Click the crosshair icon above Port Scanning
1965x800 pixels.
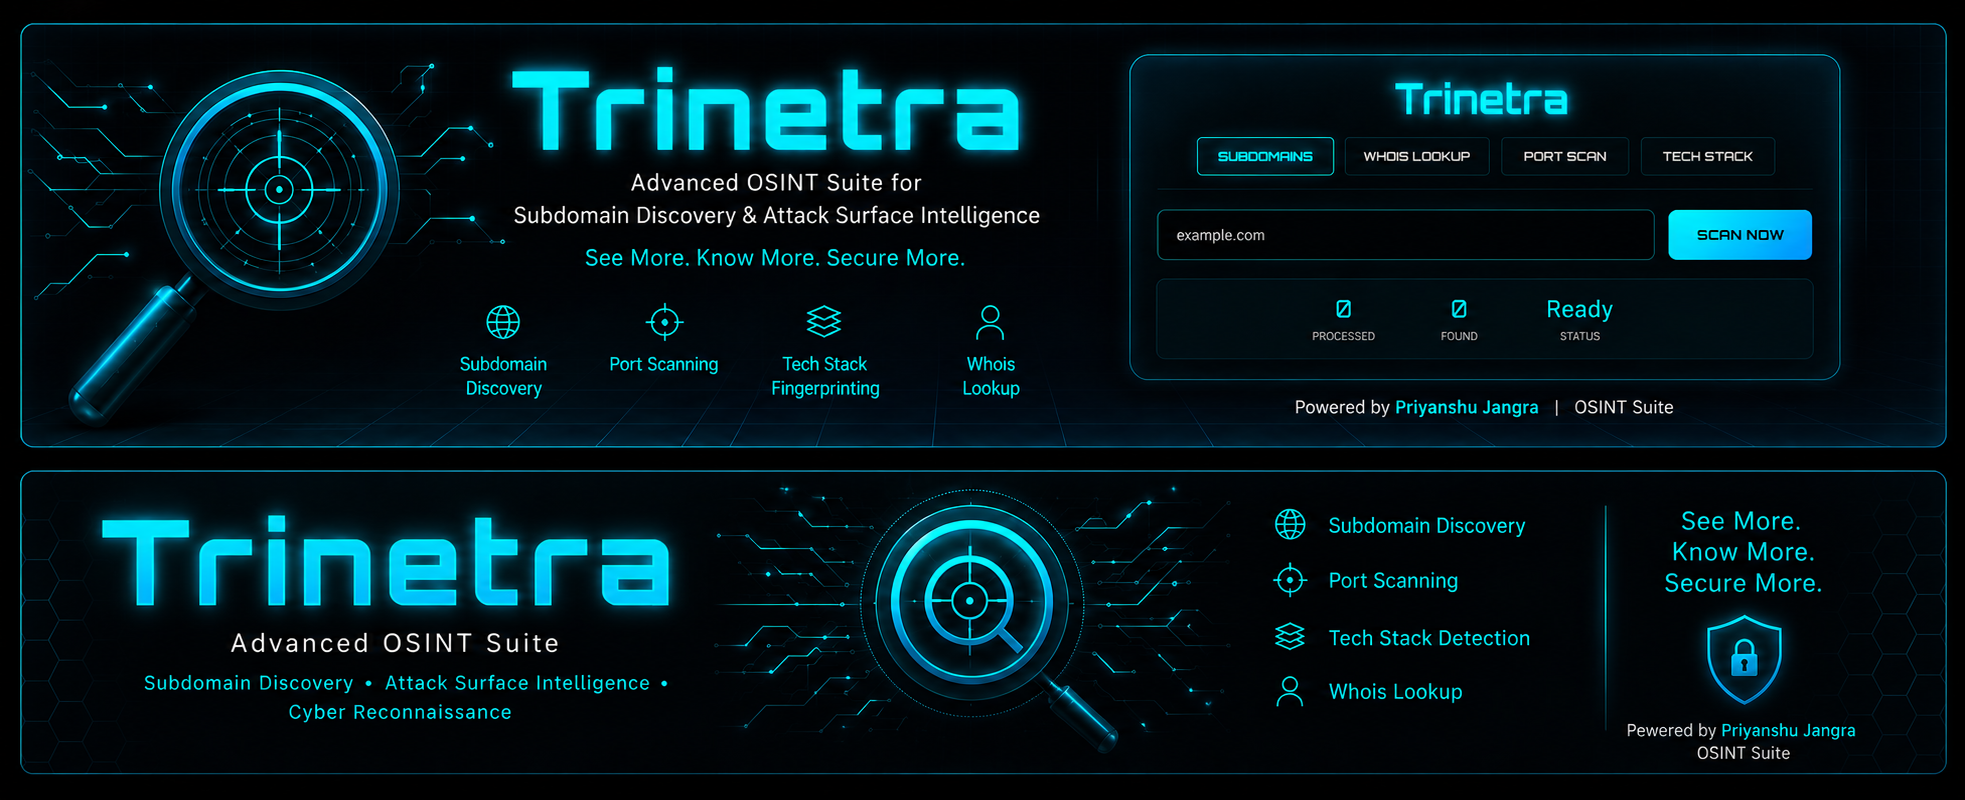point(664,322)
